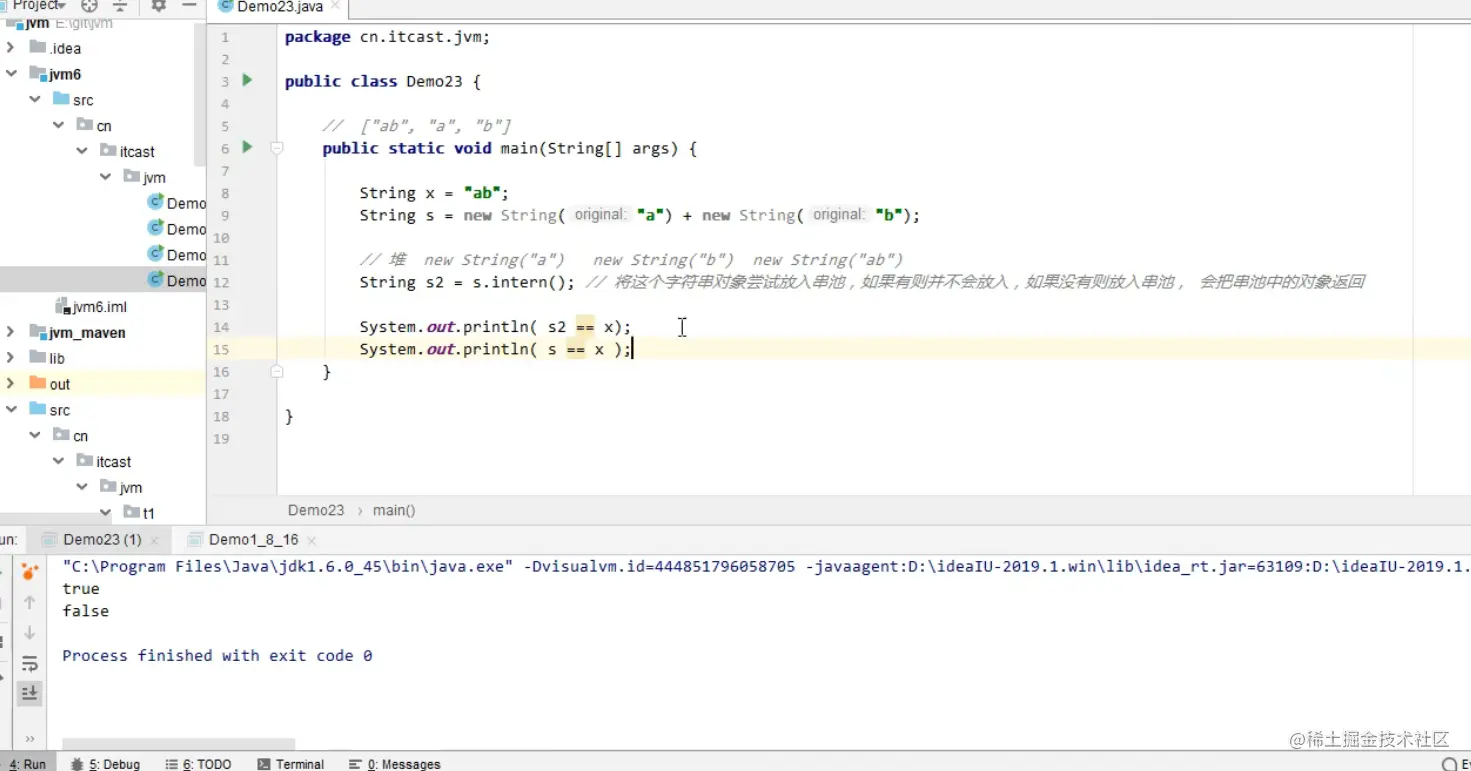
Task: Place cursor on 'package cn.itcast.jvm;' line
Action: pyautogui.click(x=387, y=37)
